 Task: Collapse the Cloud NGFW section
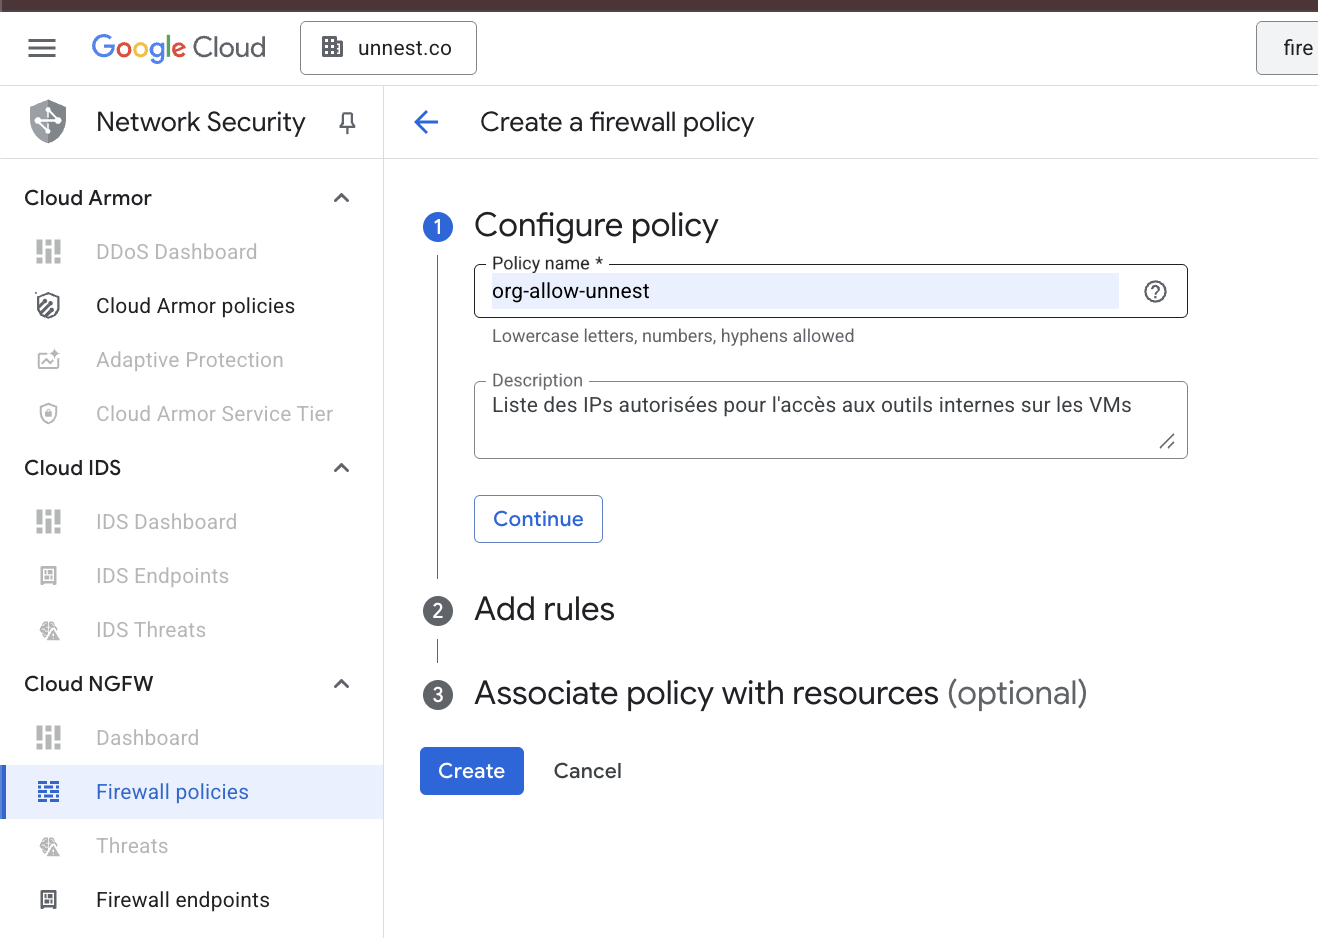341,684
